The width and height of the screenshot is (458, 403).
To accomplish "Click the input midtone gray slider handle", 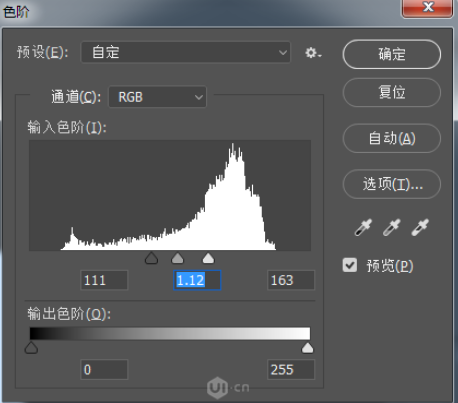I will (x=177, y=258).
